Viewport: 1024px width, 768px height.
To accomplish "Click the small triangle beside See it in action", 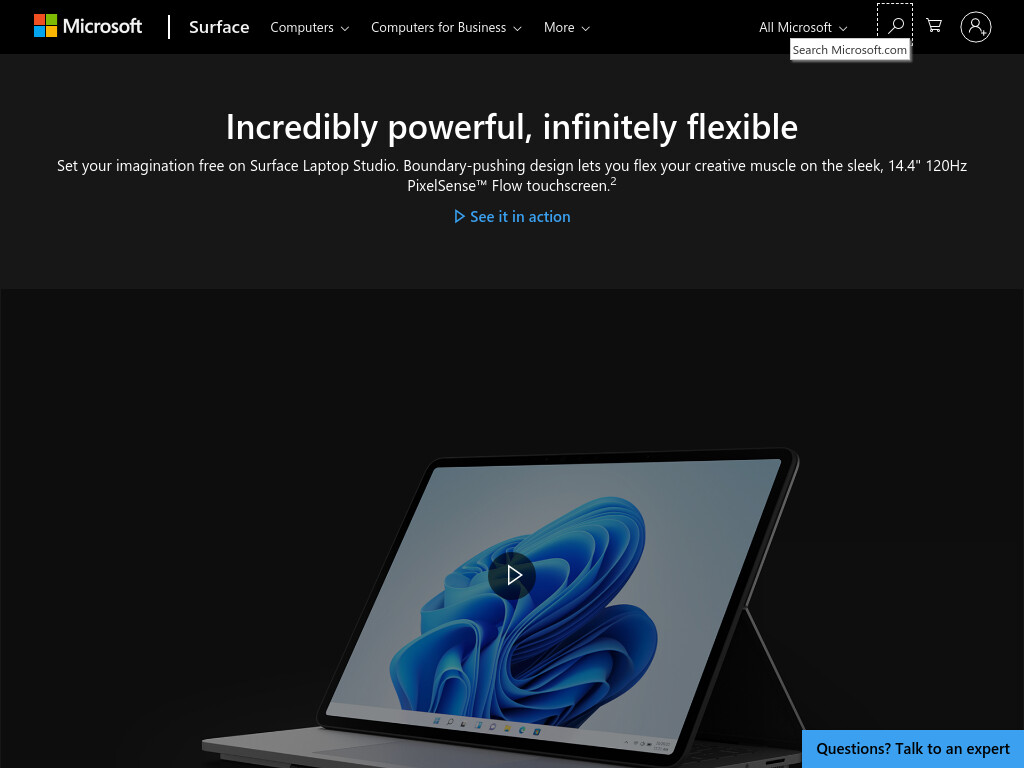I will click(459, 216).
